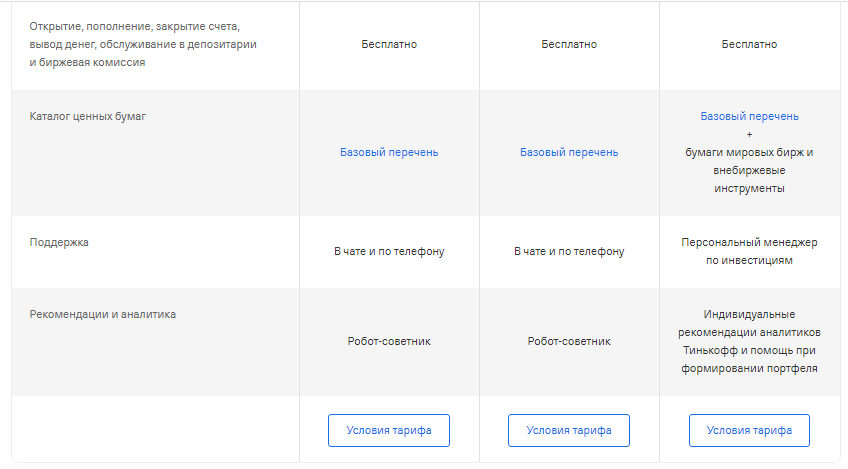Select В чате и по телефону, middle column

point(569,252)
